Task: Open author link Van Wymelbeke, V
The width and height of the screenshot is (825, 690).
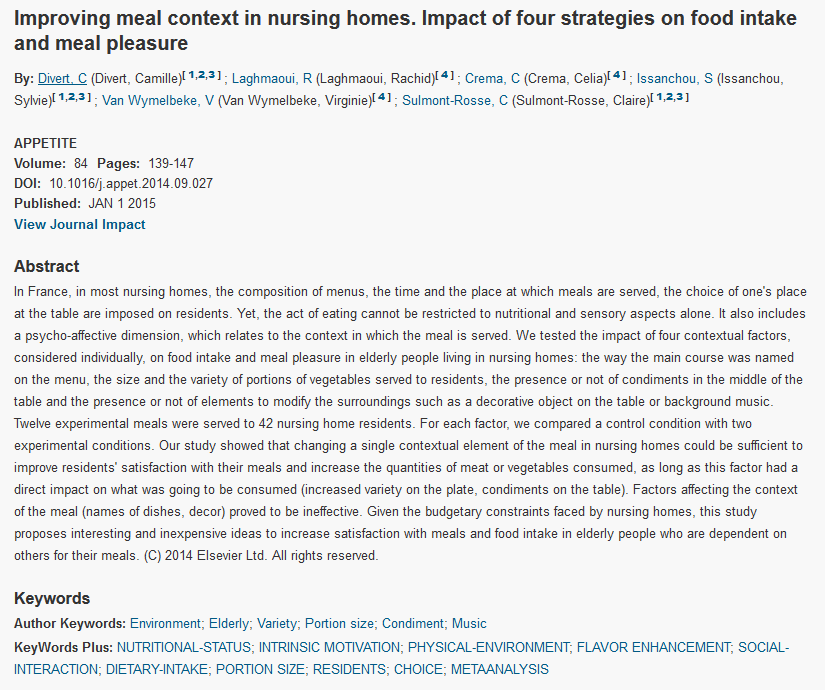Action: (158, 101)
